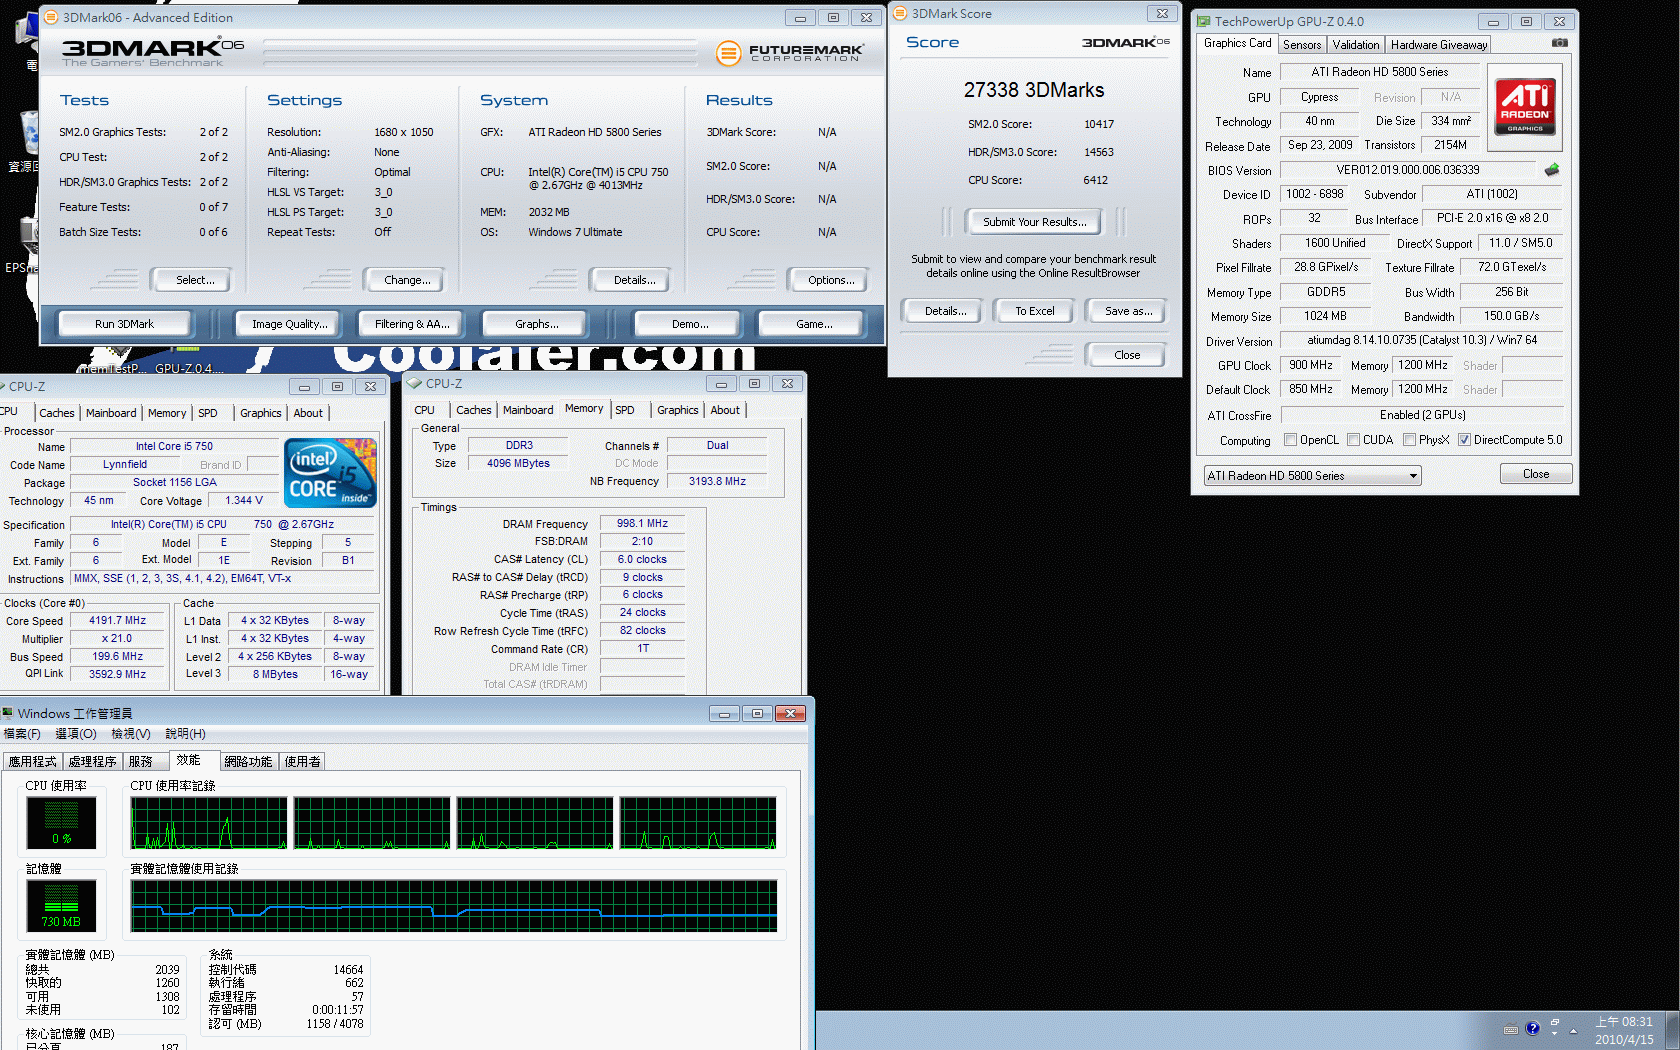
Task: Click the DRAM Frequency 998.1 MHz value
Action: pyautogui.click(x=642, y=523)
